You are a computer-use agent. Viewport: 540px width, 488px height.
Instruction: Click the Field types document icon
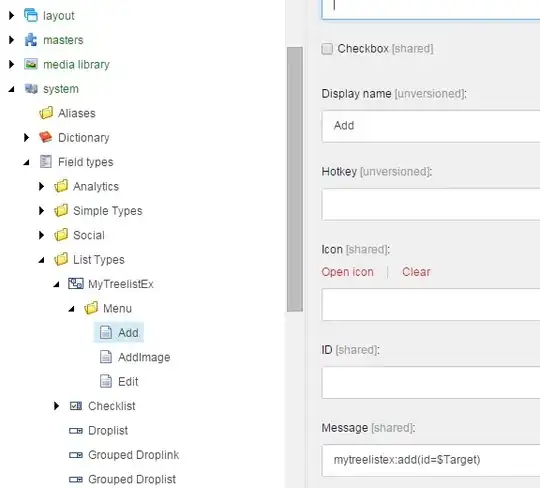46,162
